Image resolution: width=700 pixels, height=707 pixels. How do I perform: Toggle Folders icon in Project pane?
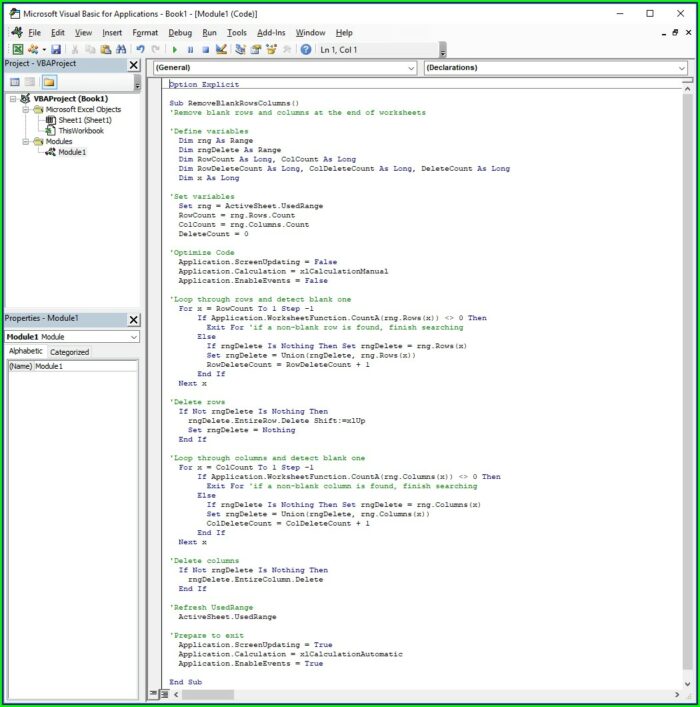[49, 82]
